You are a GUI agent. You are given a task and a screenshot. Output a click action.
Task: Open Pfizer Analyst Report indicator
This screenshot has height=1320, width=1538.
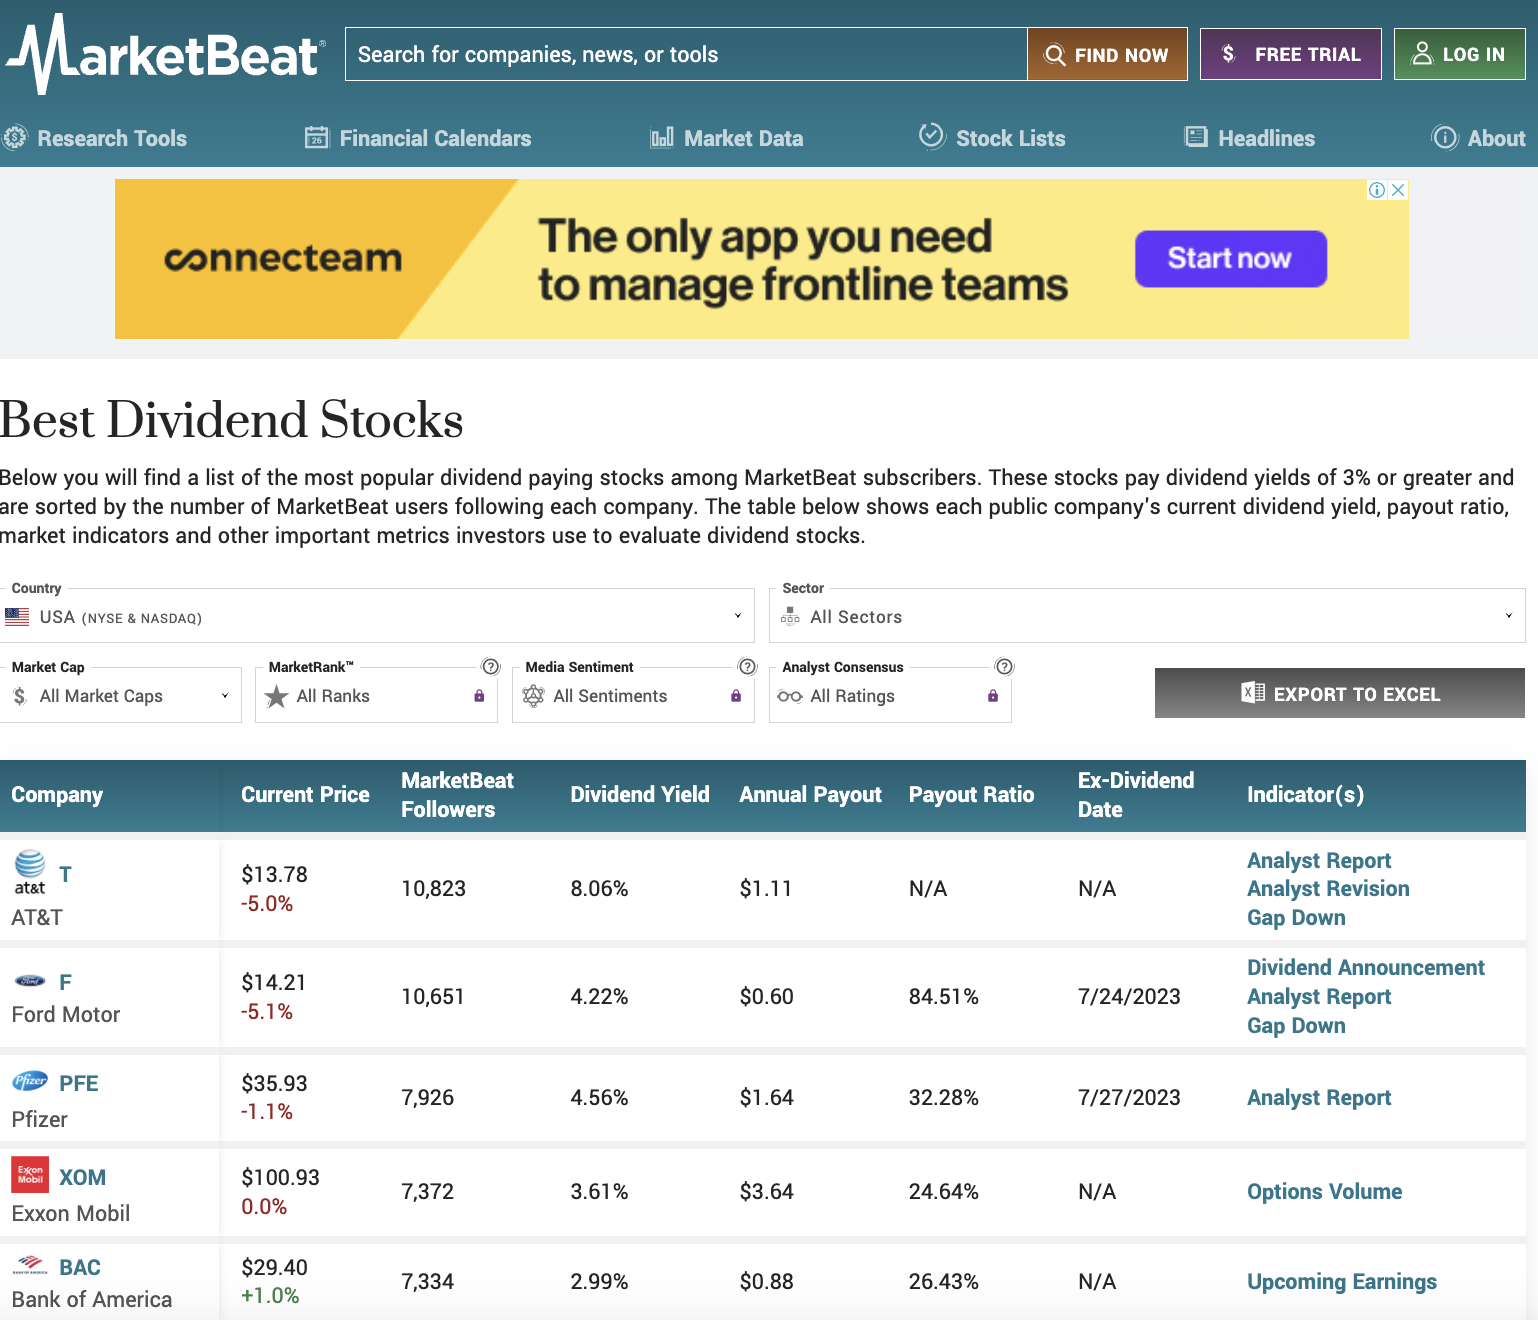point(1319,1098)
